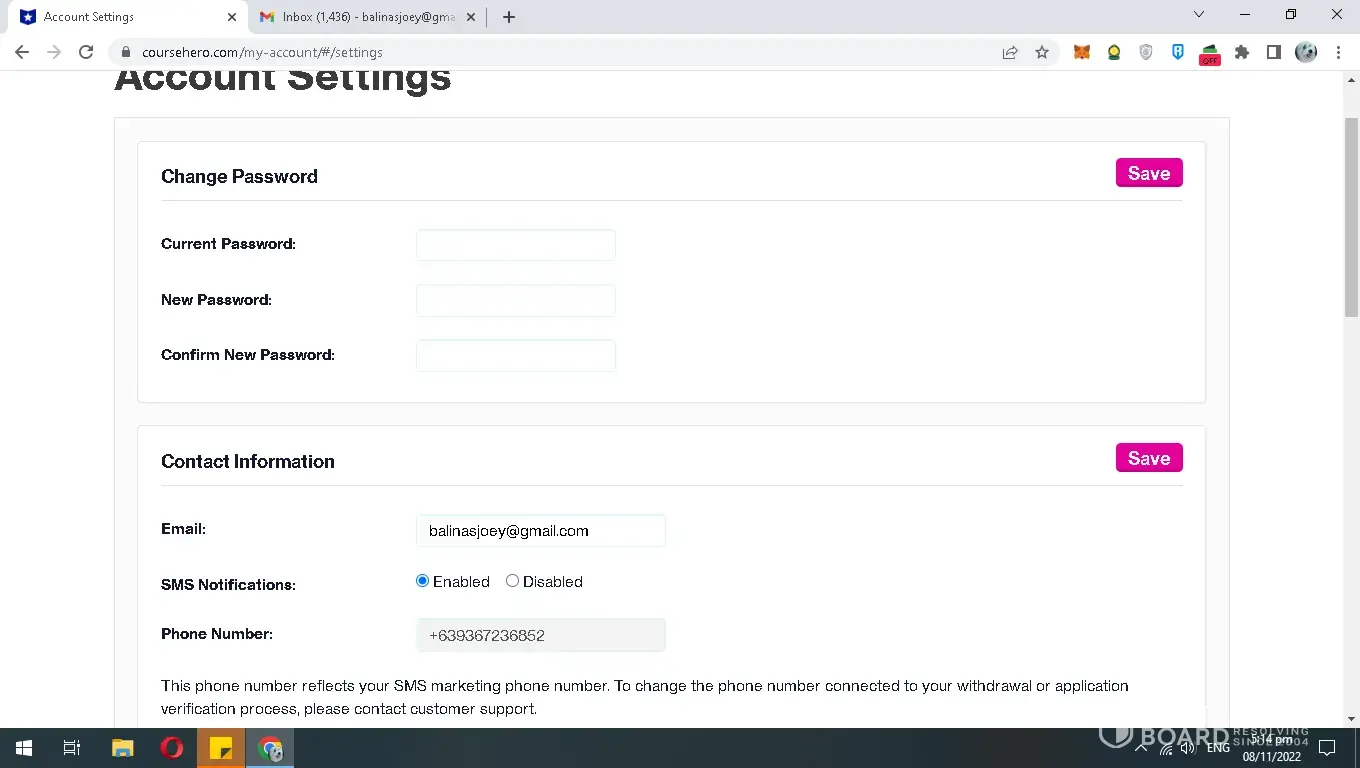Screen dimensions: 1360x768
Task: Switch to the Account Settings tab
Action: [x=127, y=17]
